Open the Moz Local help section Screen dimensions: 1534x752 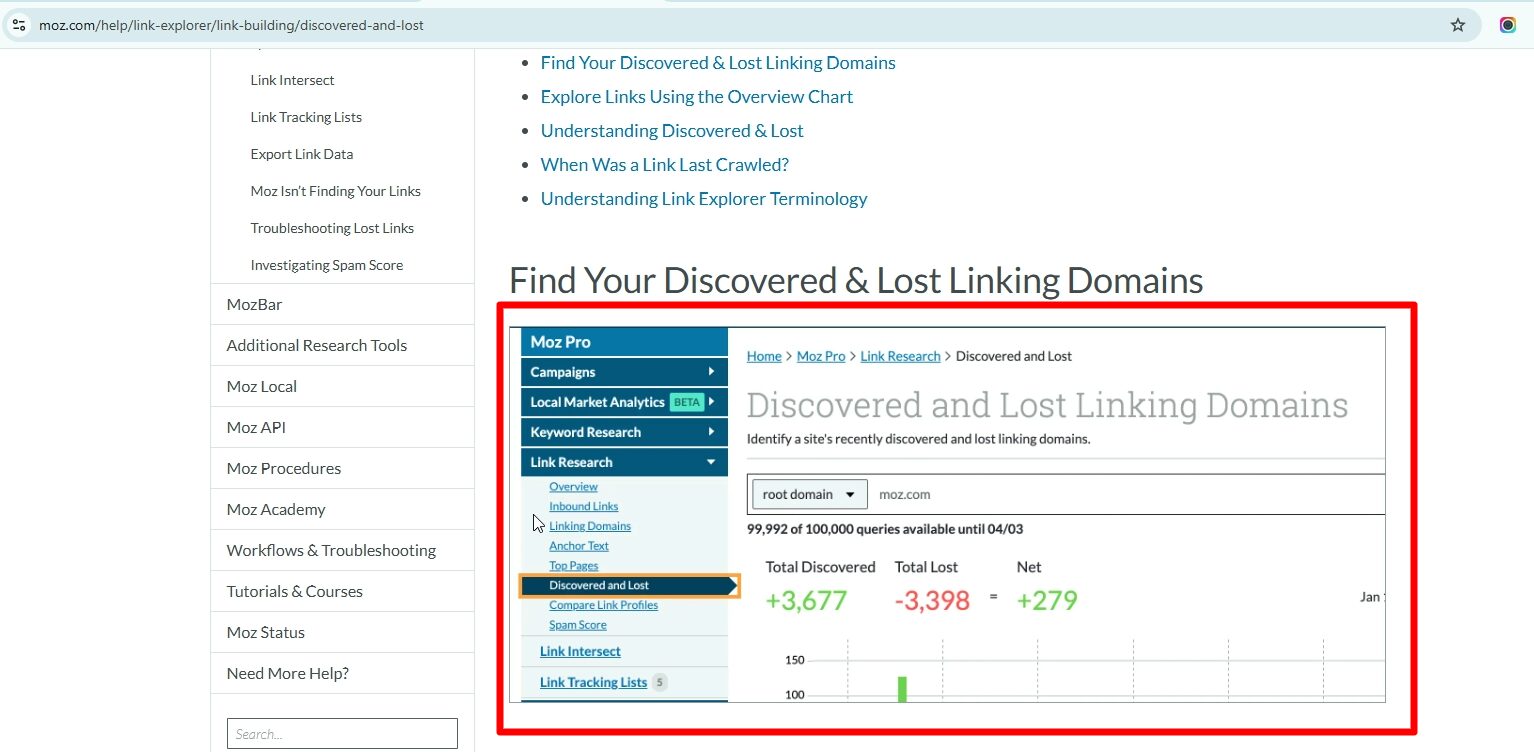coord(342,386)
